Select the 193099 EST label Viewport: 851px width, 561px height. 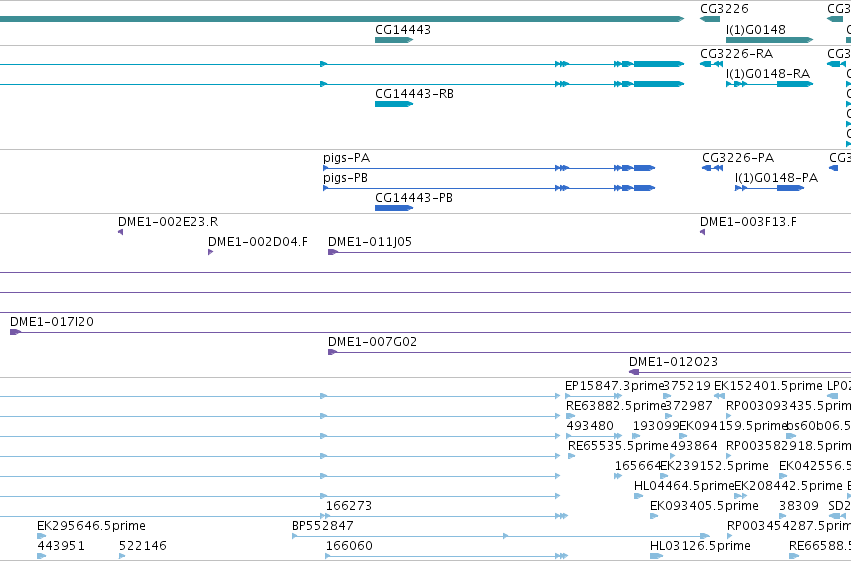(656, 426)
